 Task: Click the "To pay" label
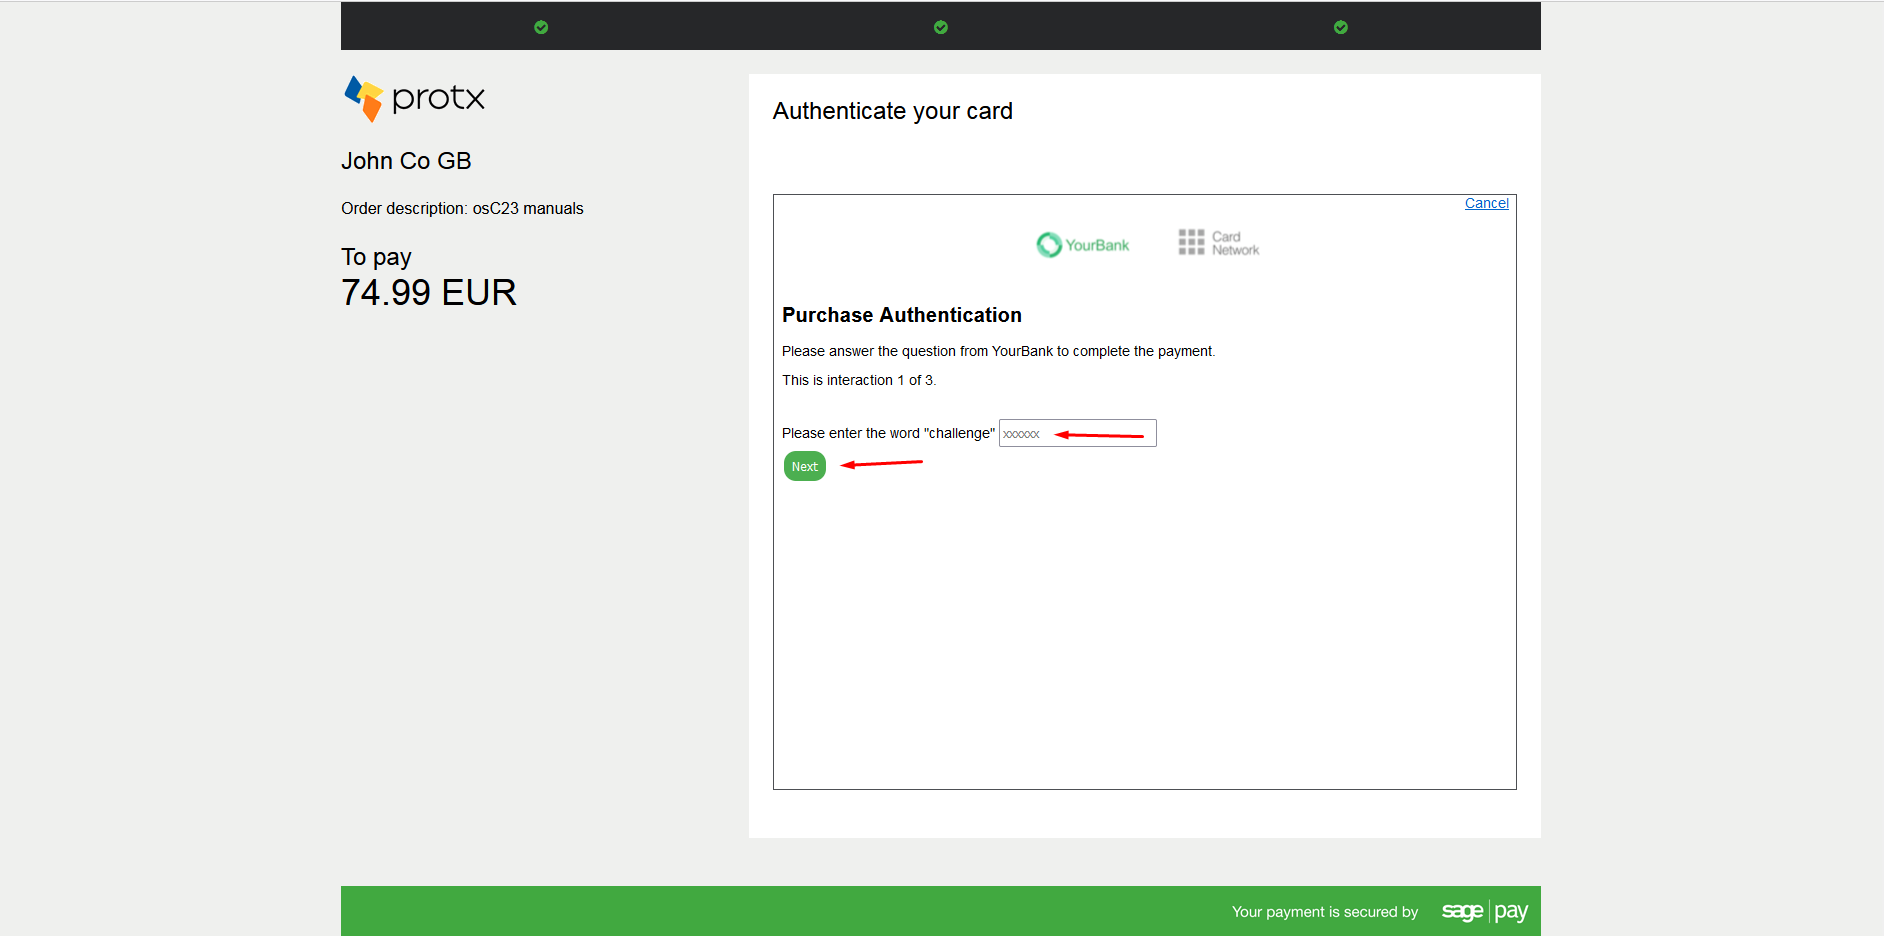[376, 257]
